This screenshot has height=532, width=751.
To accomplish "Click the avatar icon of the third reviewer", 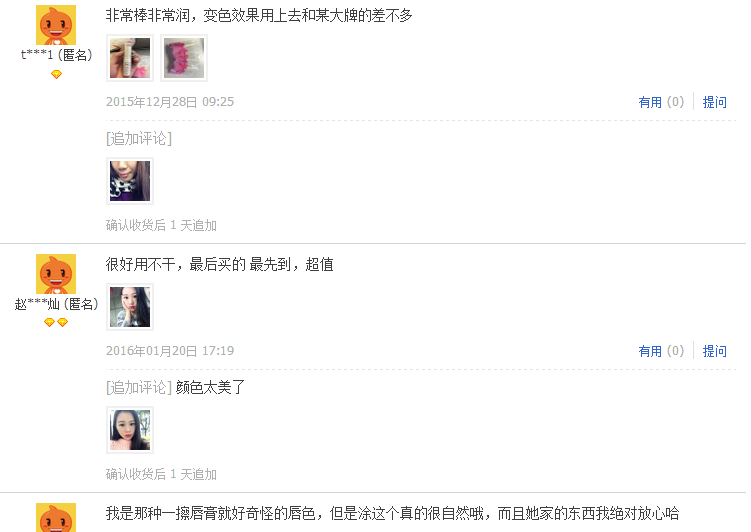I will (56, 518).
